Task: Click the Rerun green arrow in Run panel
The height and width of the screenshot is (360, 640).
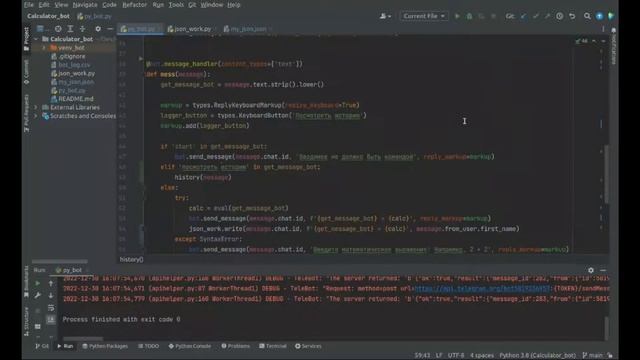Action: 38,283
